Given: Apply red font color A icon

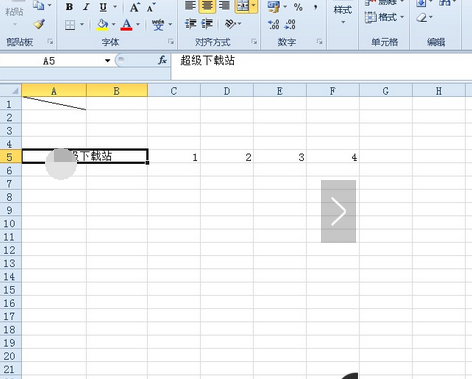Looking at the screenshot, I should [x=126, y=25].
